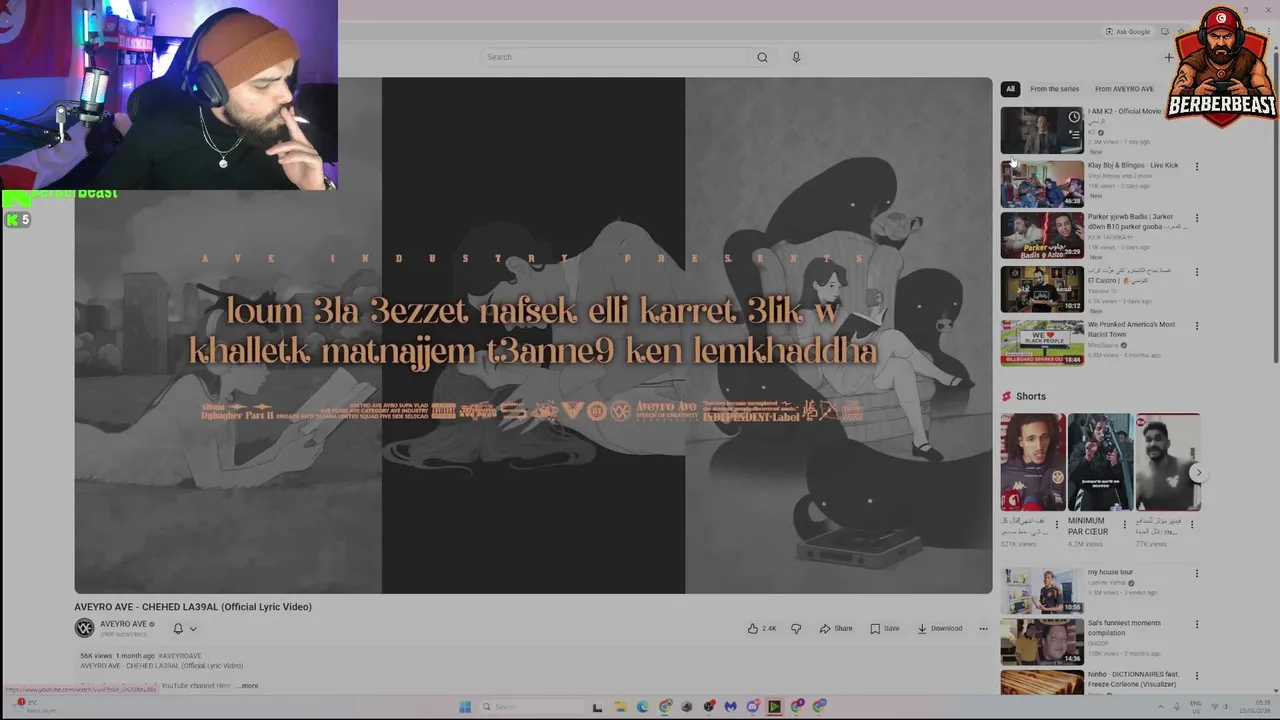Expand the description with ...more
Image resolution: width=1280 pixels, height=720 pixels.
[x=248, y=685]
